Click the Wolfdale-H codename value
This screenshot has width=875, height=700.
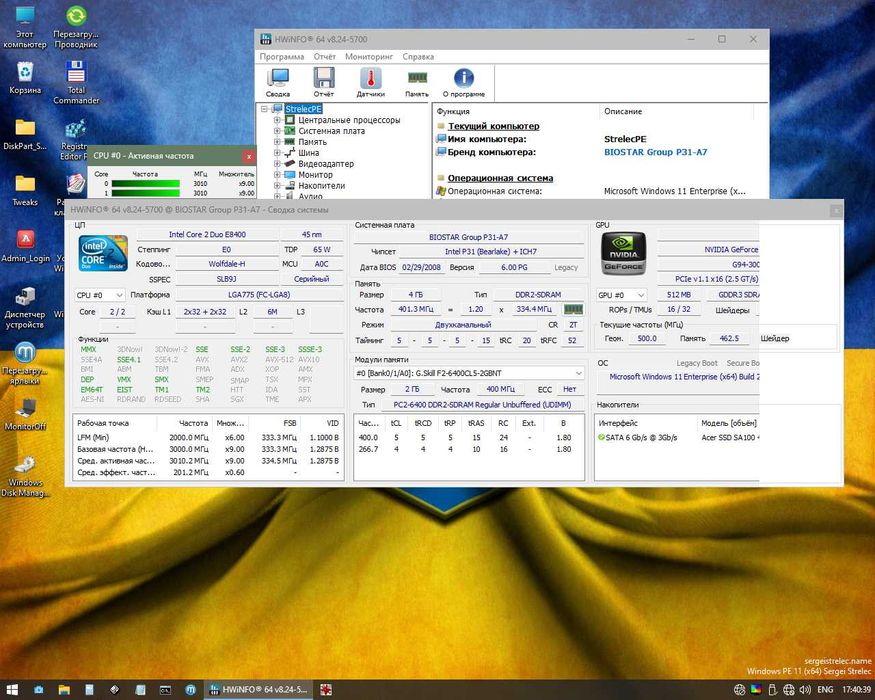pyautogui.click(x=227, y=264)
